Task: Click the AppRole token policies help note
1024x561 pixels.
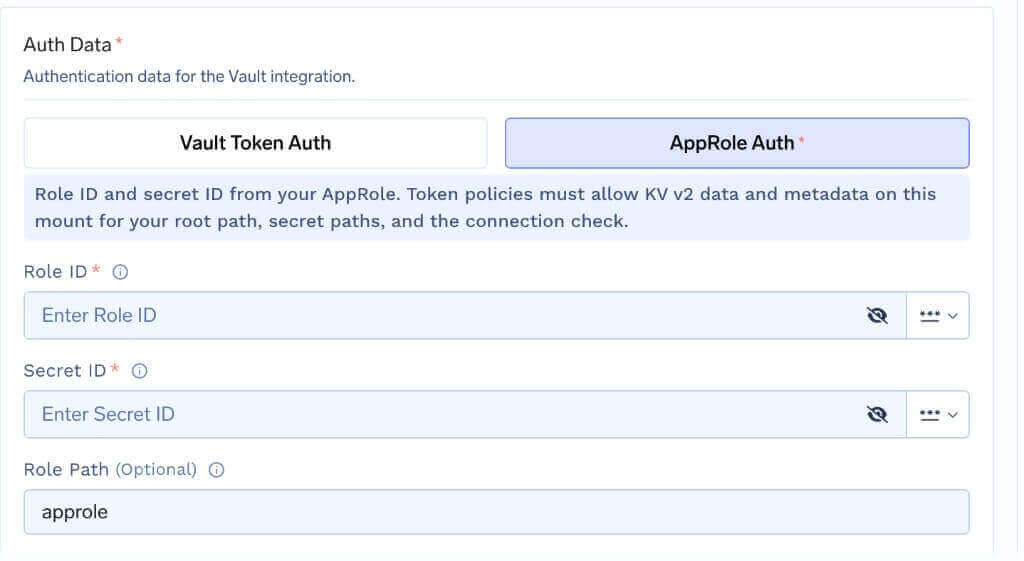Action: coord(496,208)
